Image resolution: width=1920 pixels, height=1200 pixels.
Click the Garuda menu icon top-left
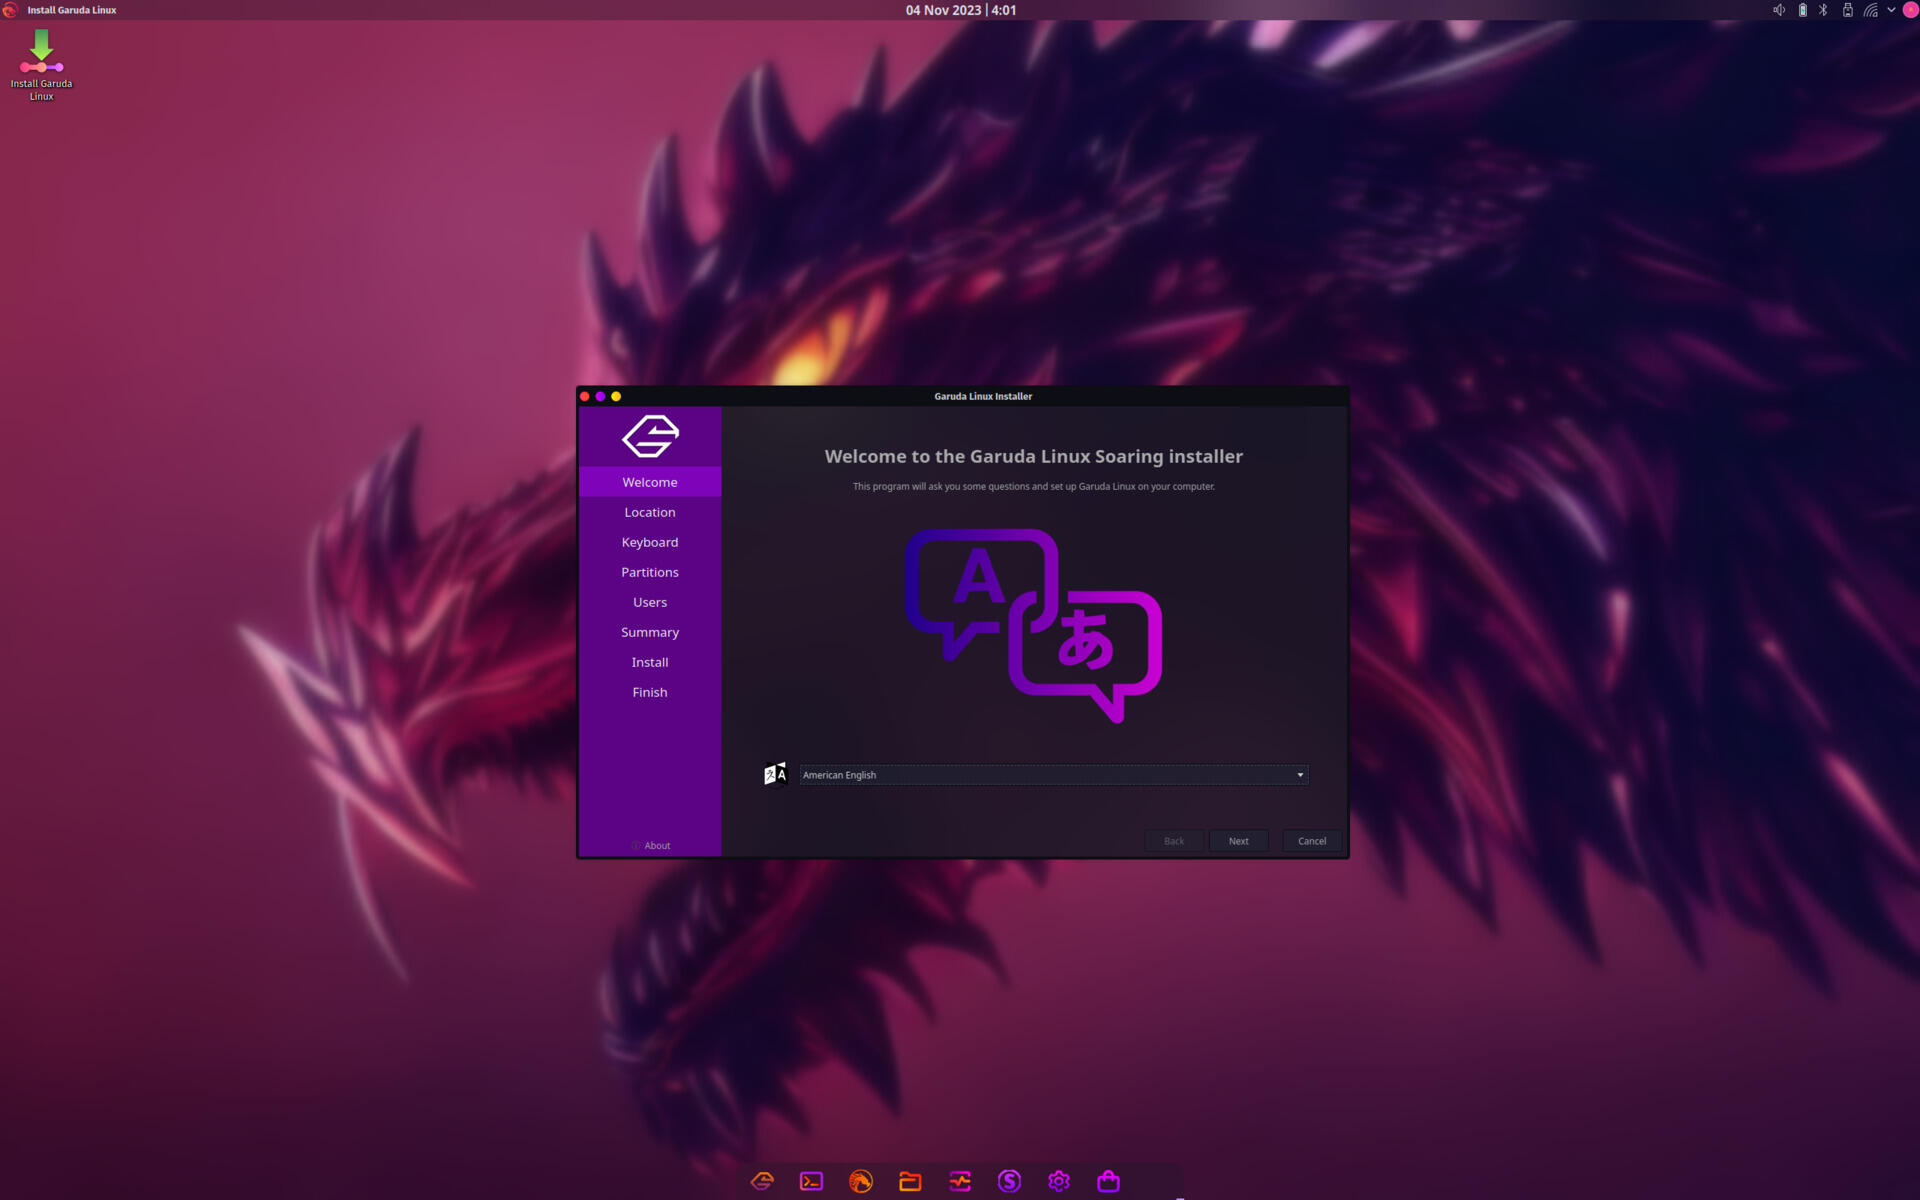coord(10,10)
